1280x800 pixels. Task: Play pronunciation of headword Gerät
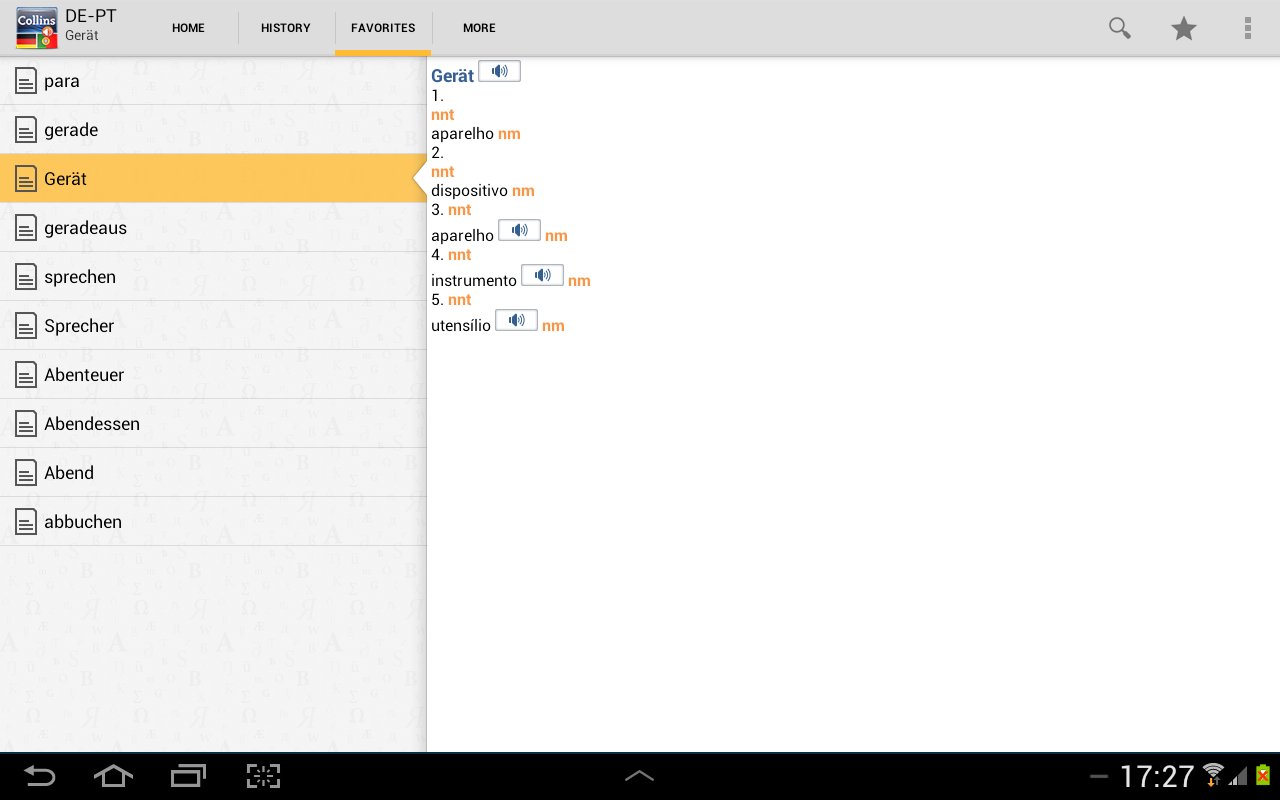(x=499, y=71)
